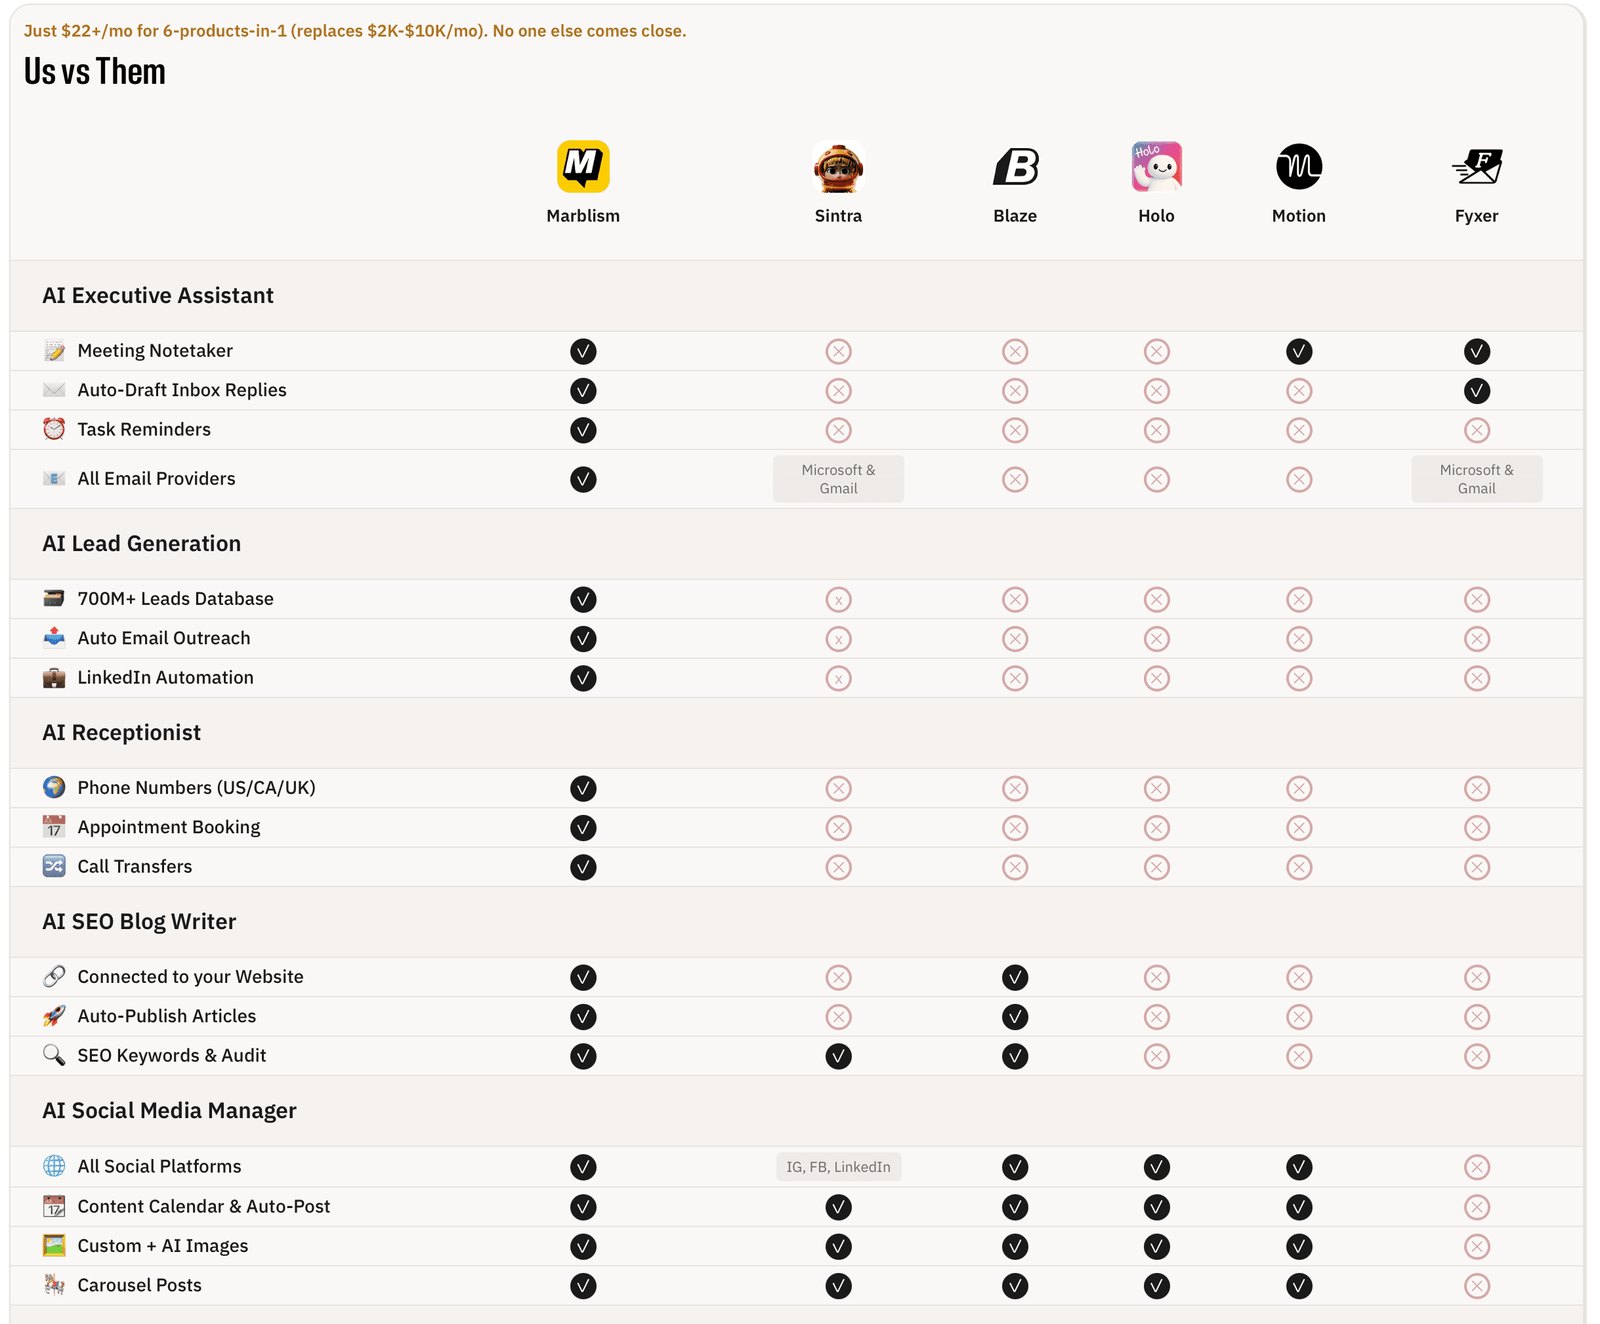Click the Fyxer envelope logo
1600x1324 pixels.
pyautogui.click(x=1477, y=166)
